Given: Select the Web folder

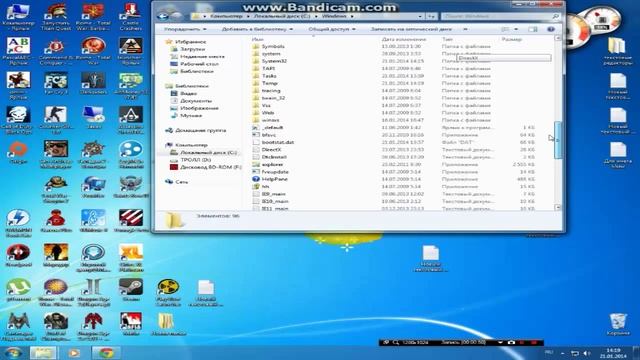Looking at the screenshot, I should pos(268,113).
